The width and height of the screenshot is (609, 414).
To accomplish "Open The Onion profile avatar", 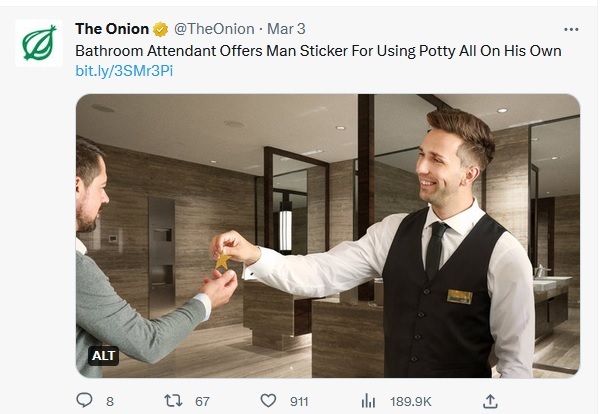I will point(39,43).
